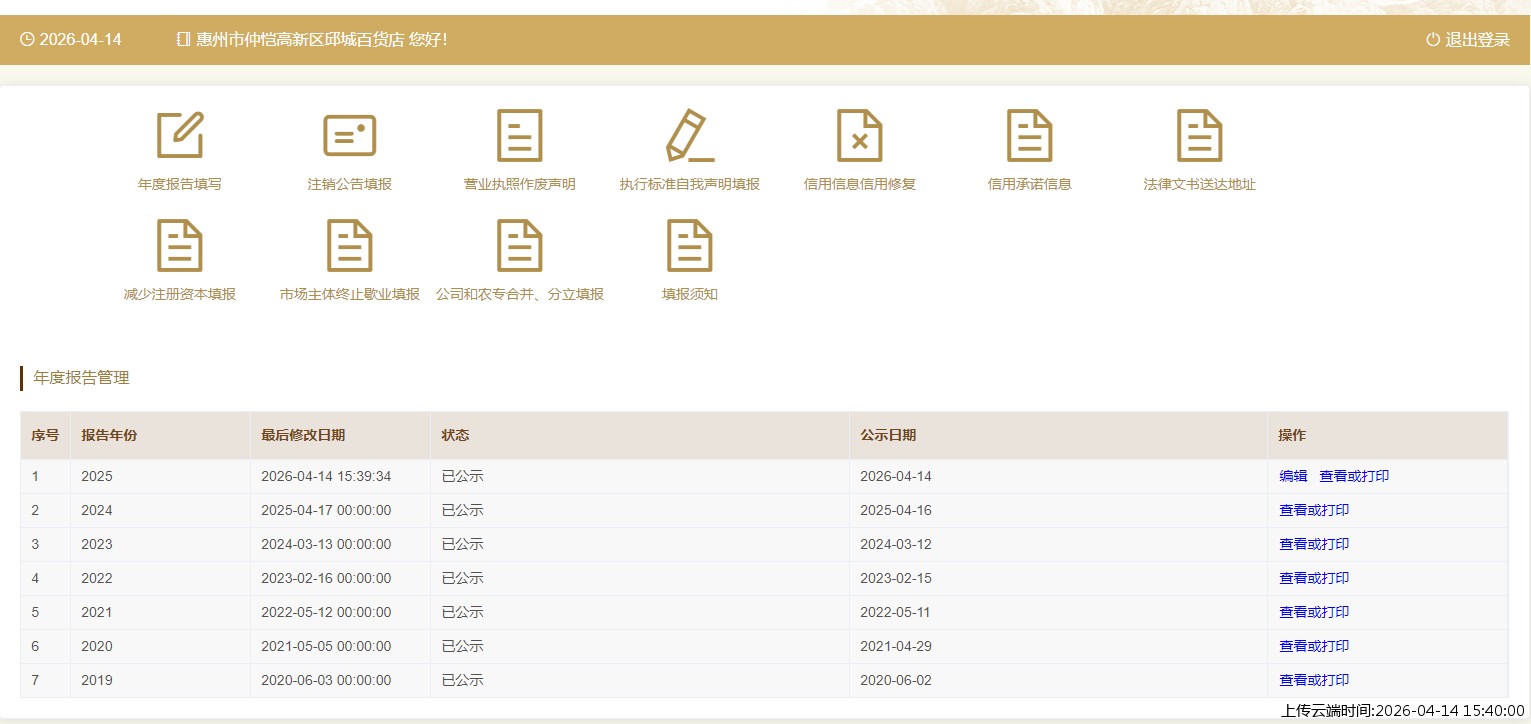
Task: Open 信用信息信用修复 icon
Action: (860, 135)
